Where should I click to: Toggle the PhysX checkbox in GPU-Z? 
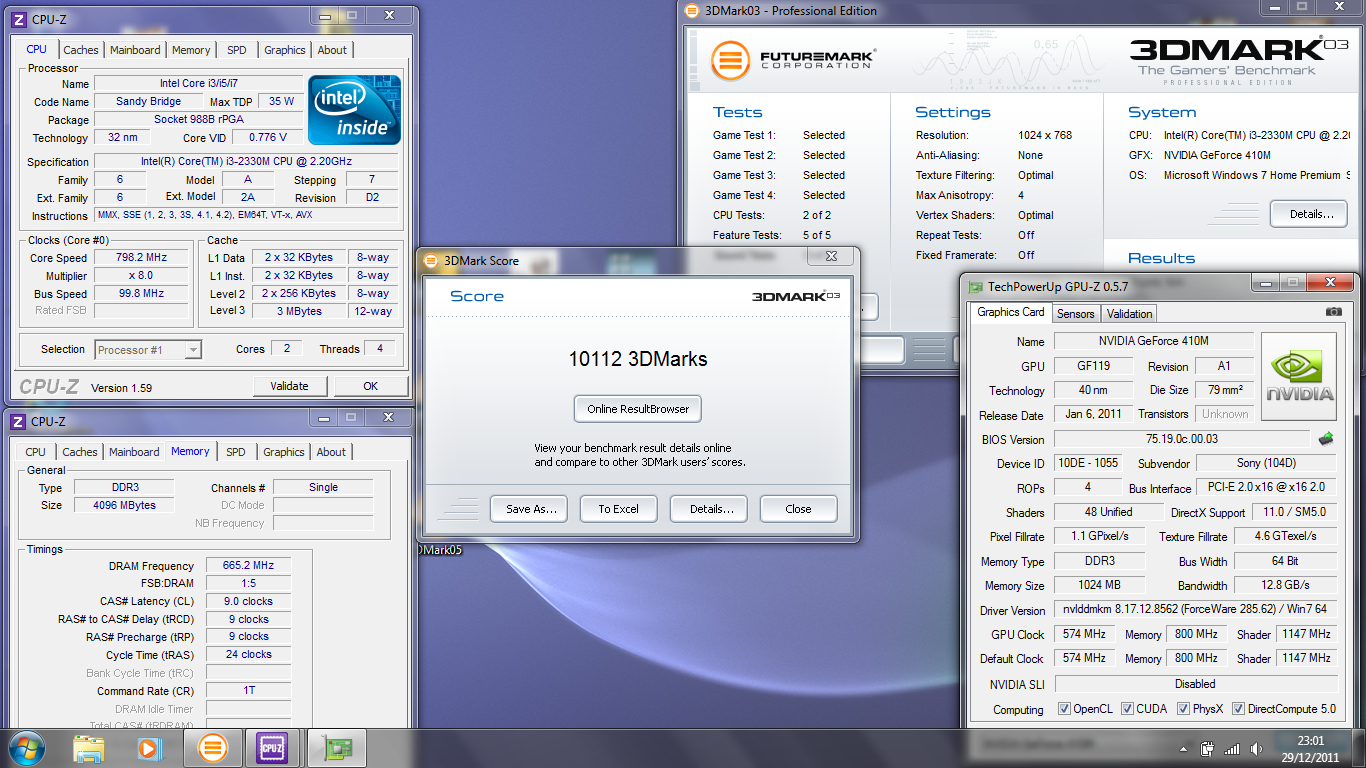(1183, 709)
